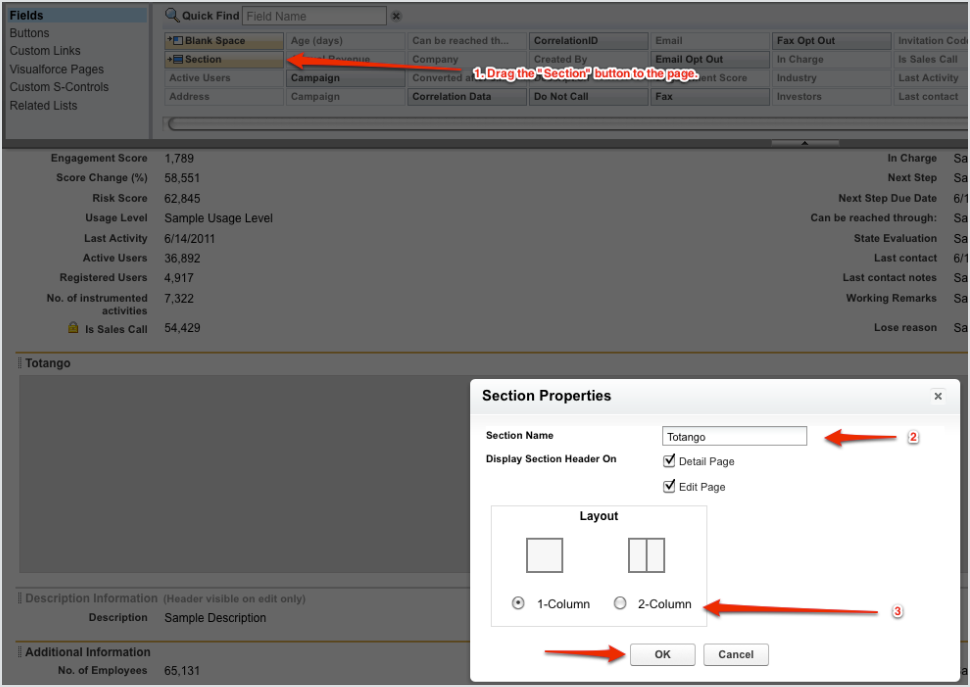The height and width of the screenshot is (687, 970).
Task: Click the Working Remarks field label
Action: (891, 298)
